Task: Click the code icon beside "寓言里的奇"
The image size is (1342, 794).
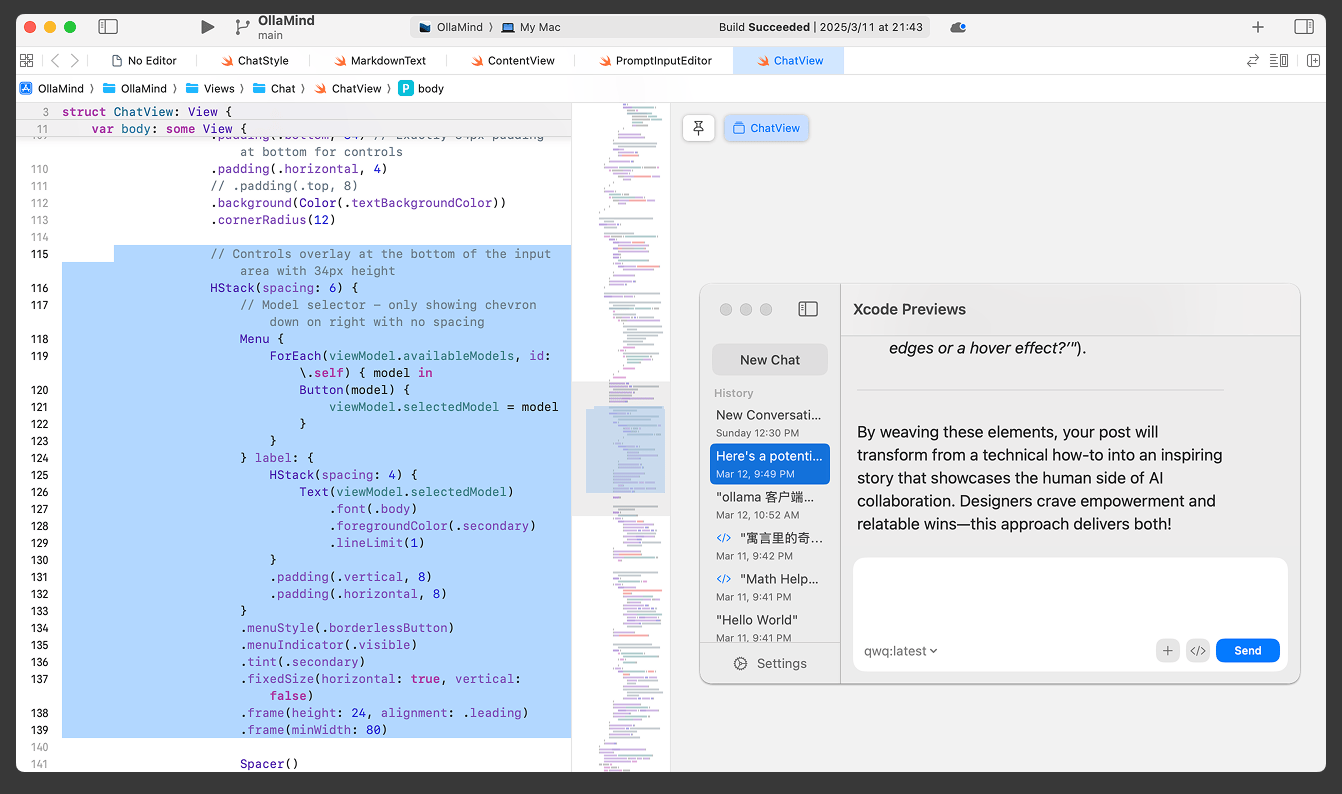Action: (724, 538)
